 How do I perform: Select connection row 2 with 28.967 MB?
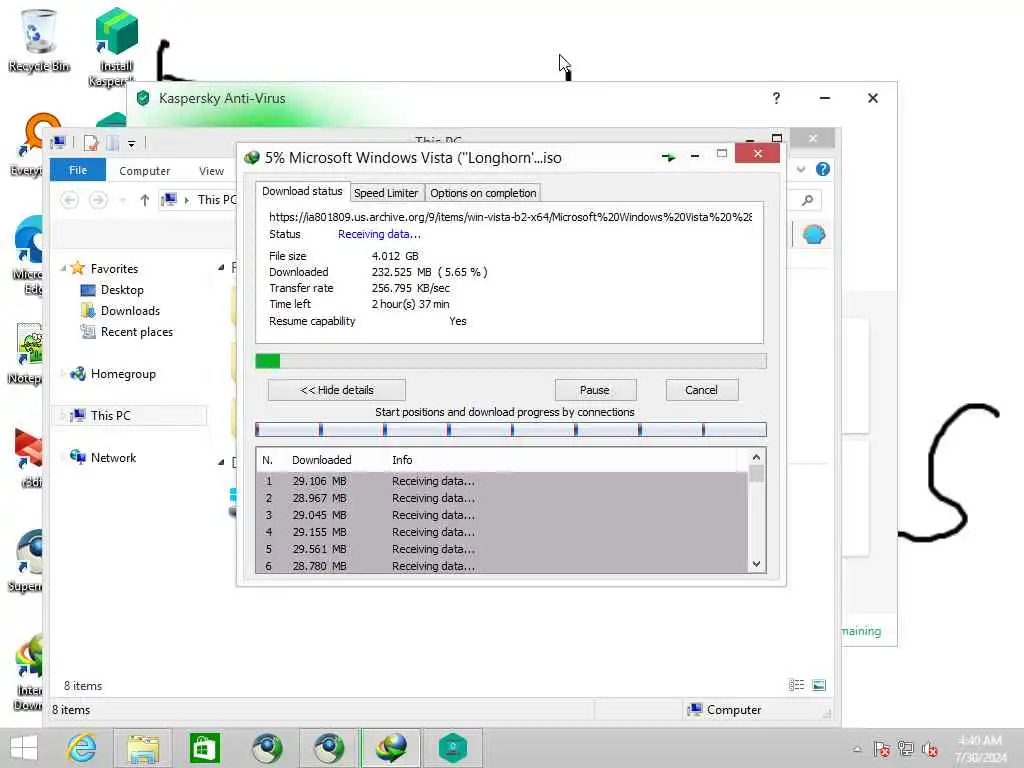[x=502, y=498]
